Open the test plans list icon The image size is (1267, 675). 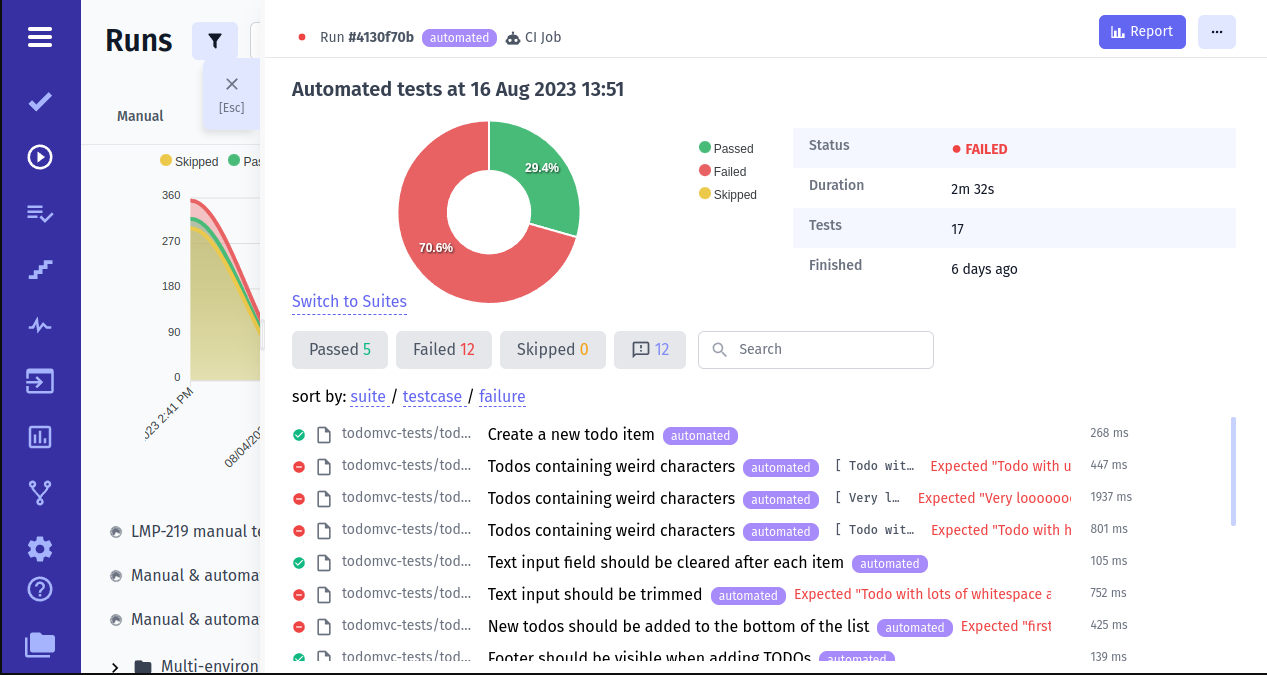coord(40,213)
